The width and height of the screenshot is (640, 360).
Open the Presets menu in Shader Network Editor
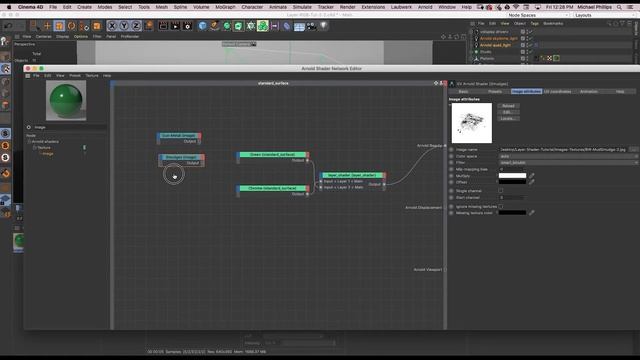(x=75, y=76)
